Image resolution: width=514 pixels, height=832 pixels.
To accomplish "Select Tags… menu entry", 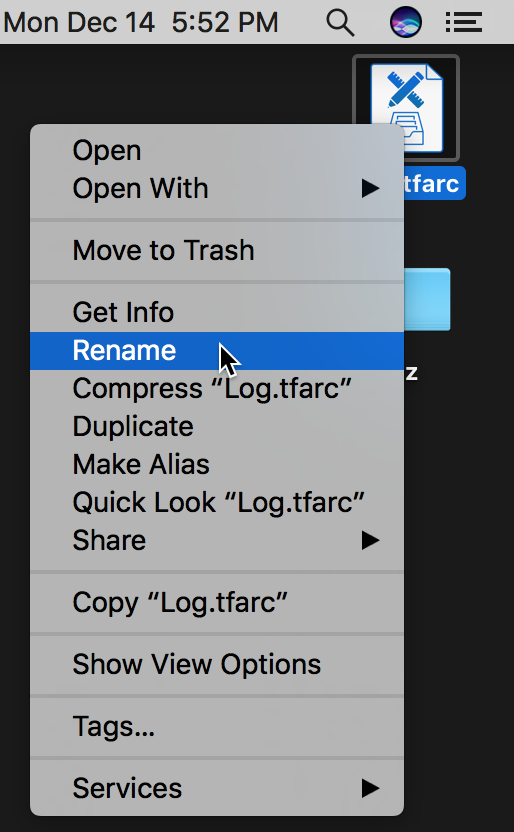I will pyautogui.click(x=217, y=727).
